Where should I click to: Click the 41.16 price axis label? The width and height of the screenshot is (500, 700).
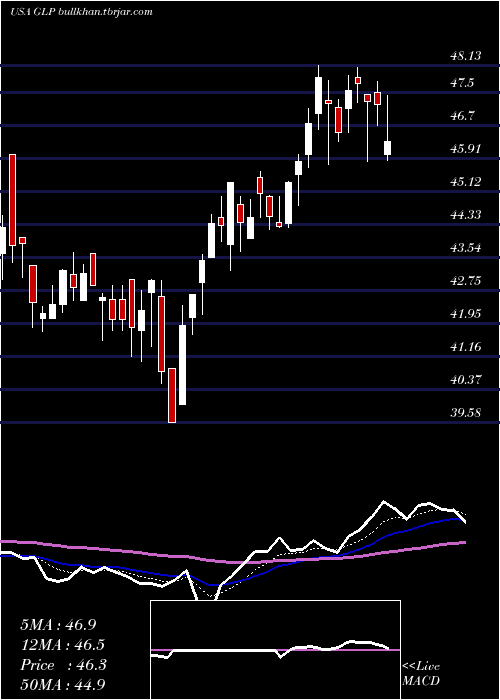466,346
